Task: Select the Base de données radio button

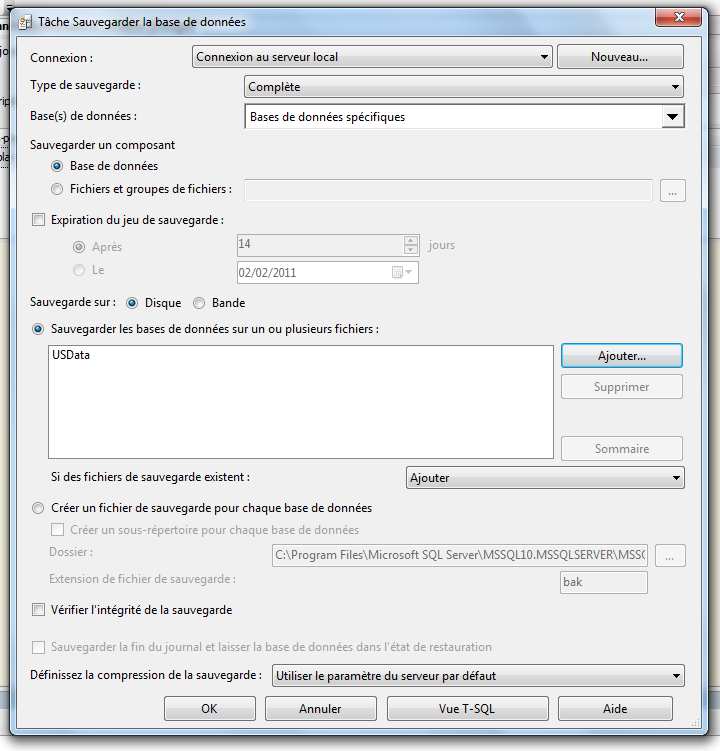Action: click(57, 166)
